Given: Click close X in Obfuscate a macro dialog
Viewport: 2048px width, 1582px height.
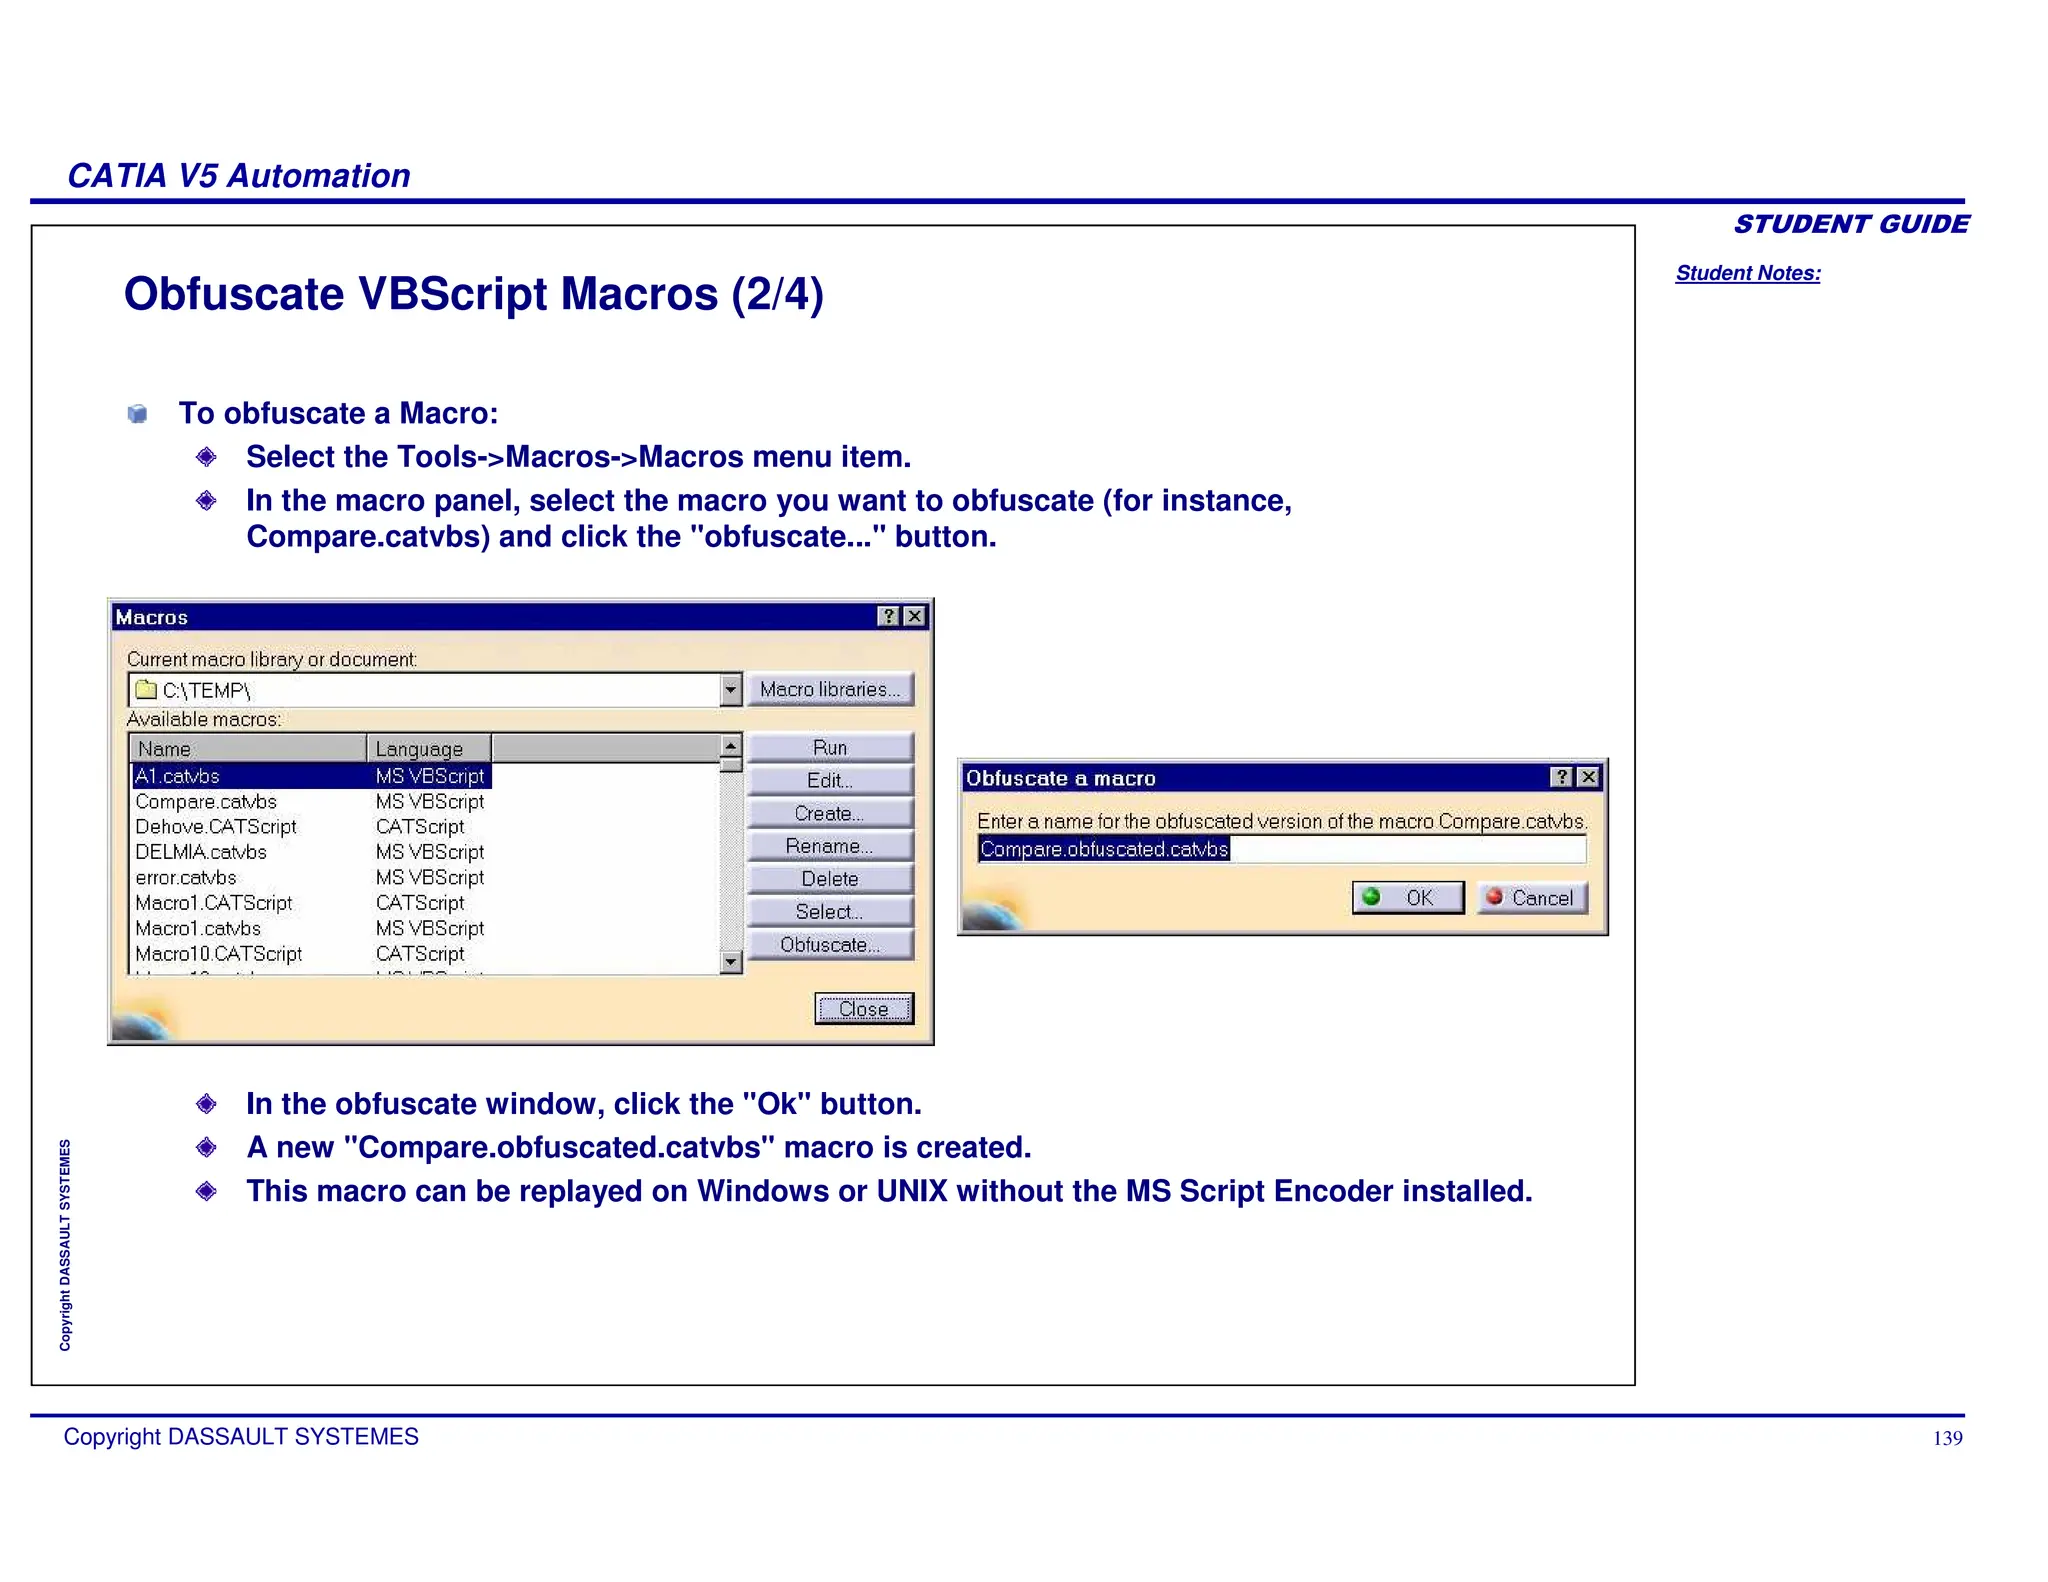Looking at the screenshot, I should tap(1588, 777).
